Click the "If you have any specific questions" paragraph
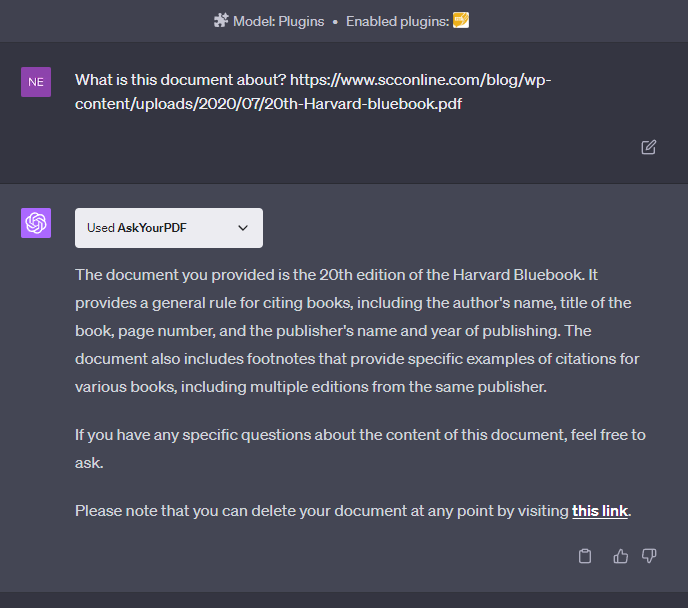Screen dimensions: 688x608 (360, 449)
